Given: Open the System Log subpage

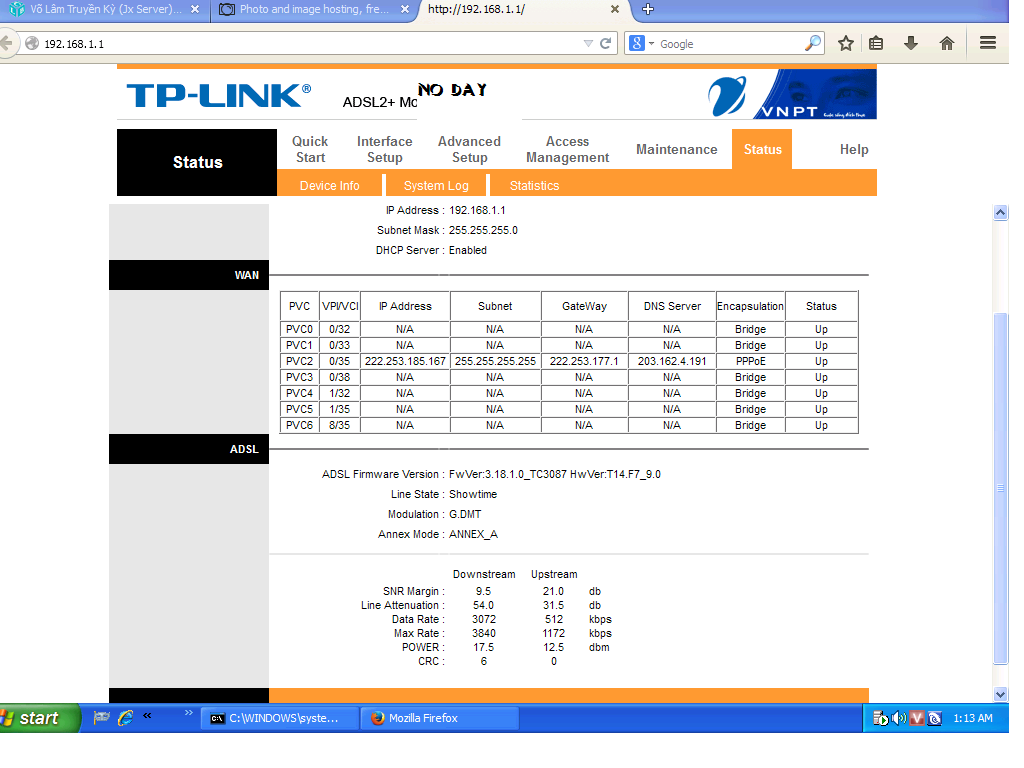Looking at the screenshot, I should [436, 185].
